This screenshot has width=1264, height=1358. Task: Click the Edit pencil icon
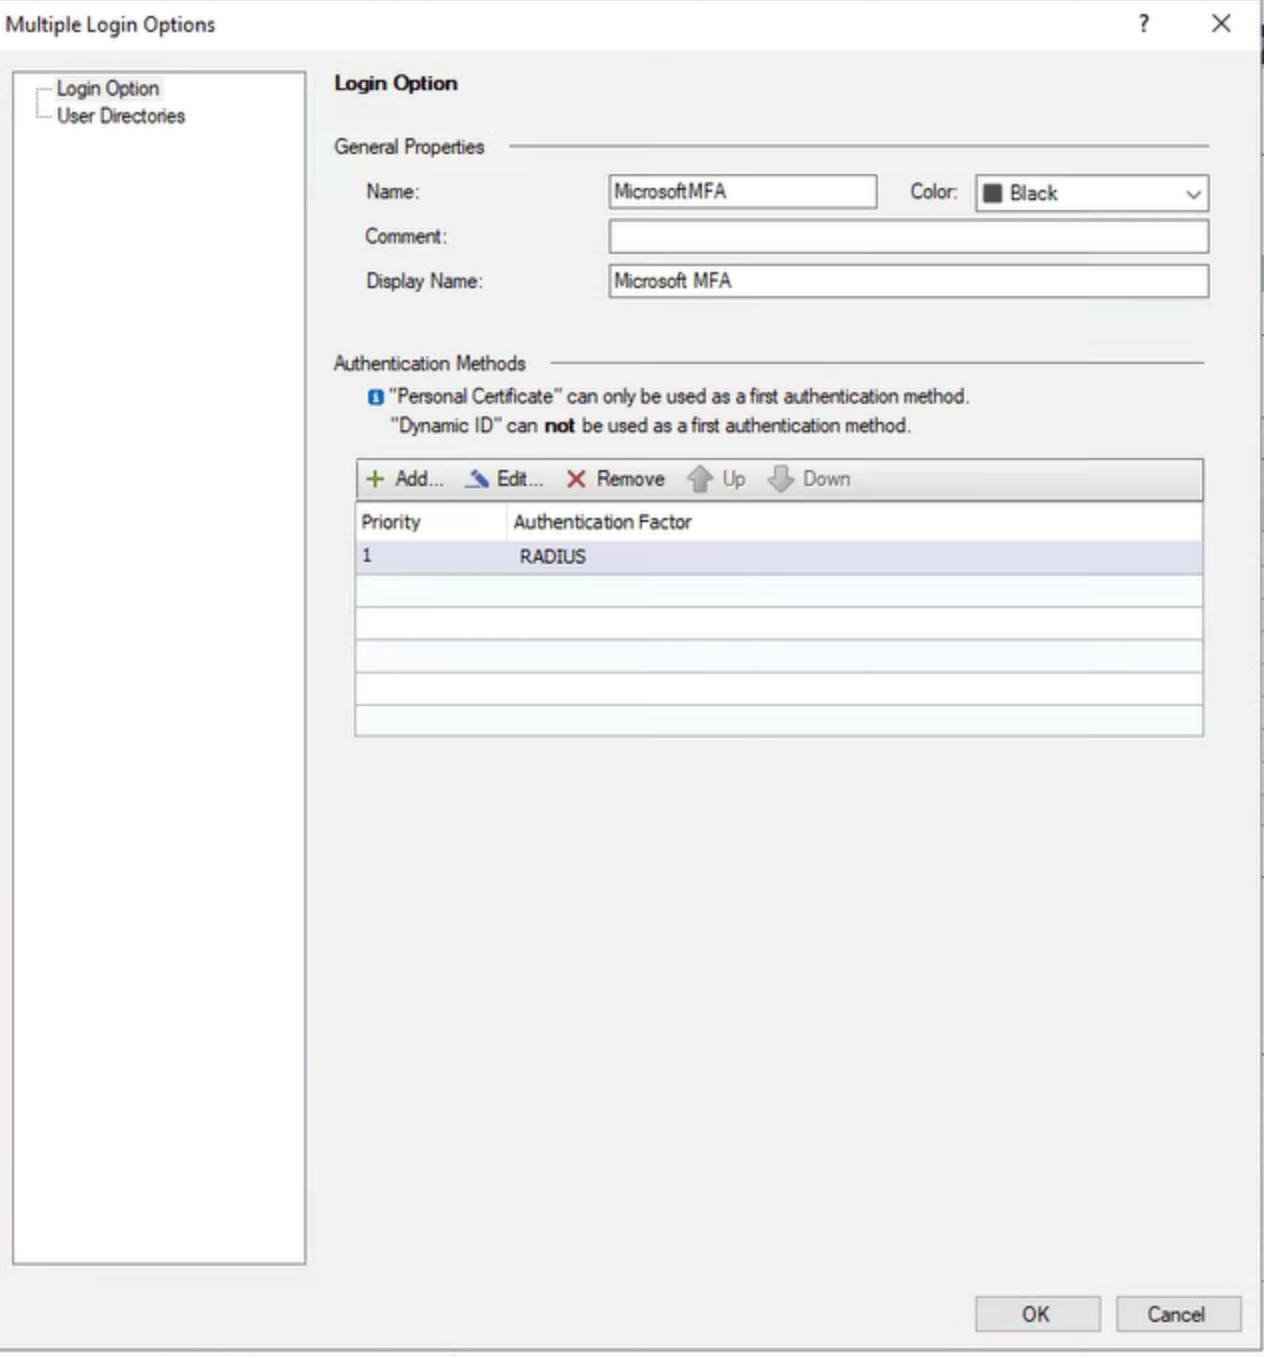point(476,478)
